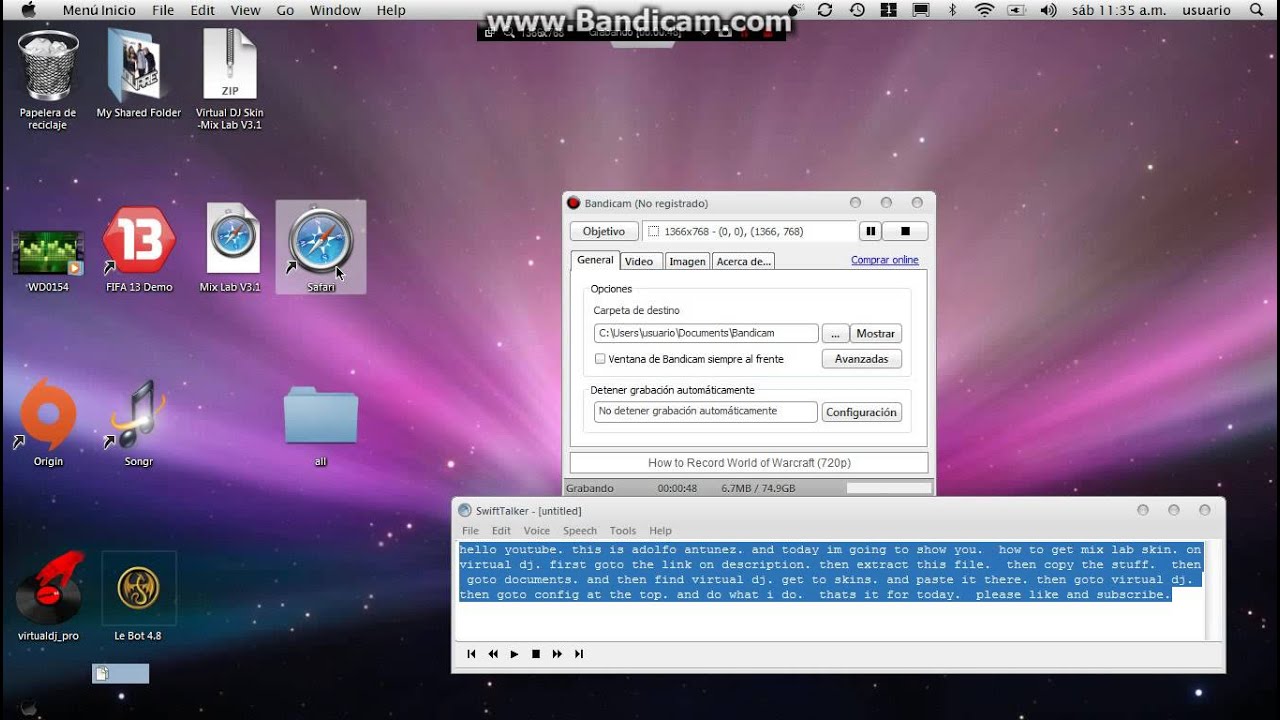Open the Go menu in the top bar

click(285, 10)
